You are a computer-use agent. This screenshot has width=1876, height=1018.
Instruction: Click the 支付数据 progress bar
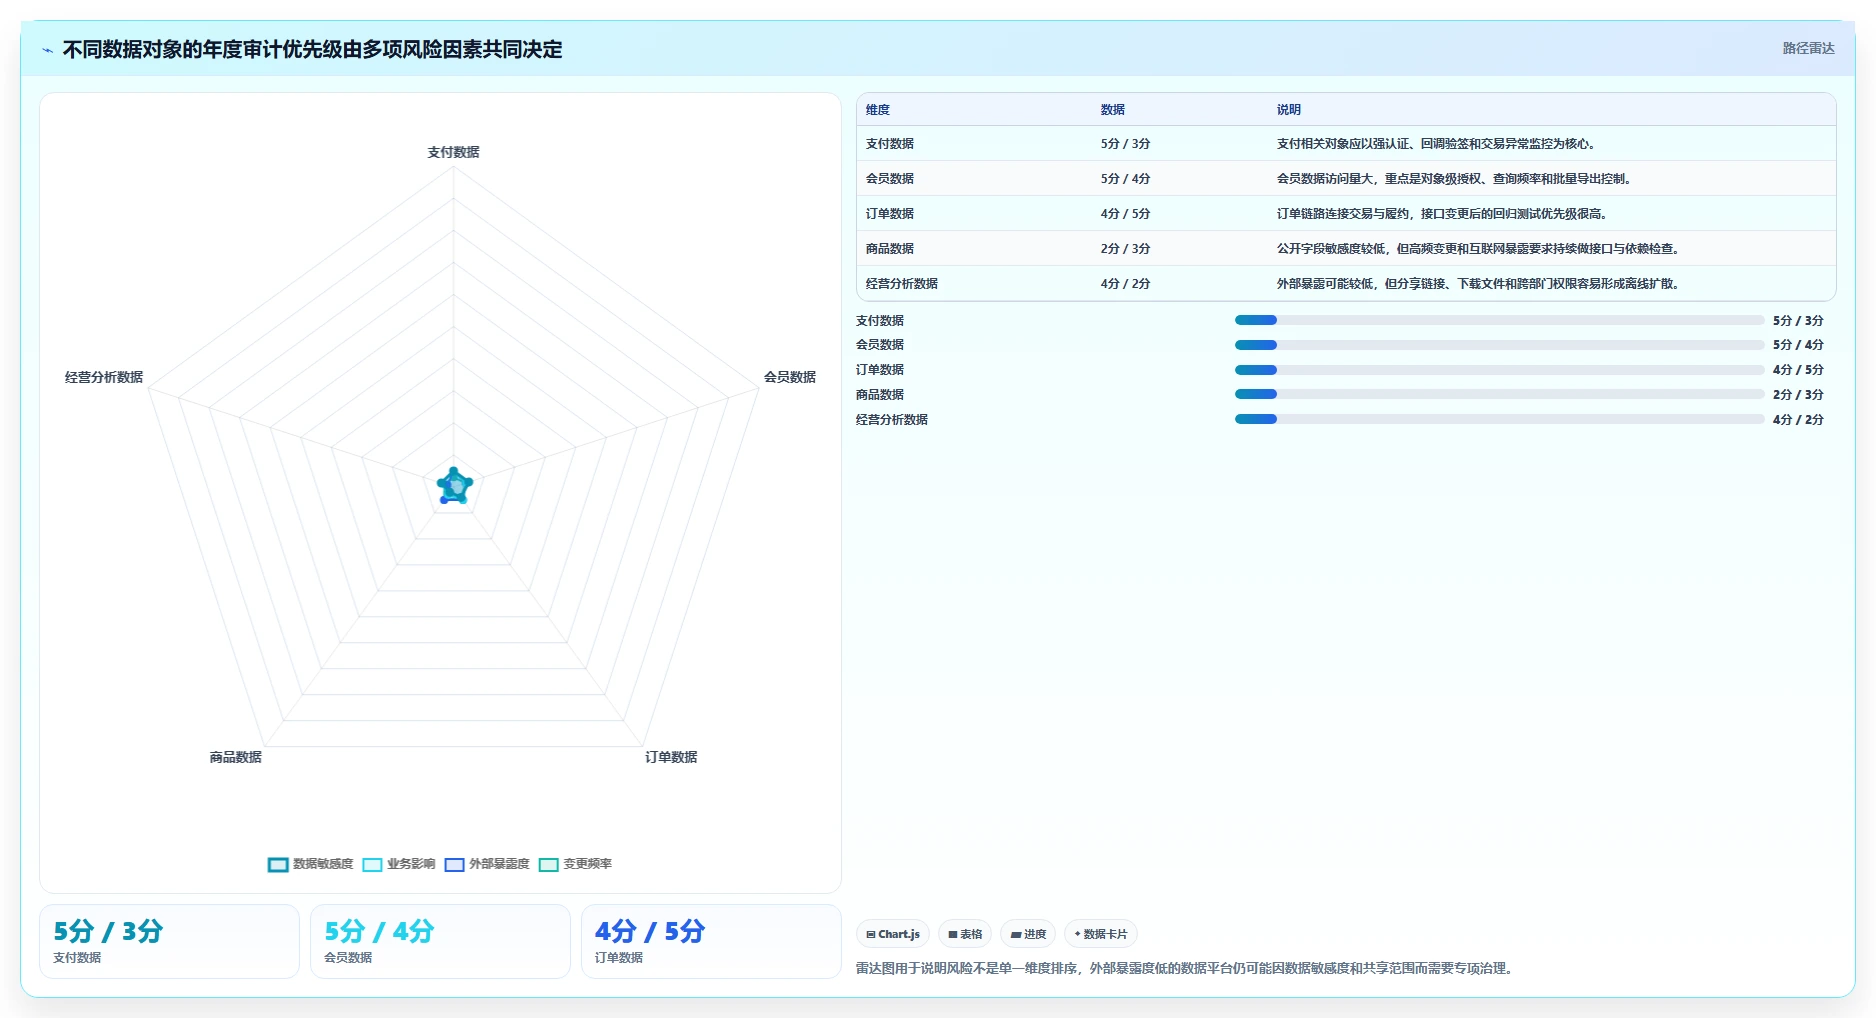tap(1499, 320)
